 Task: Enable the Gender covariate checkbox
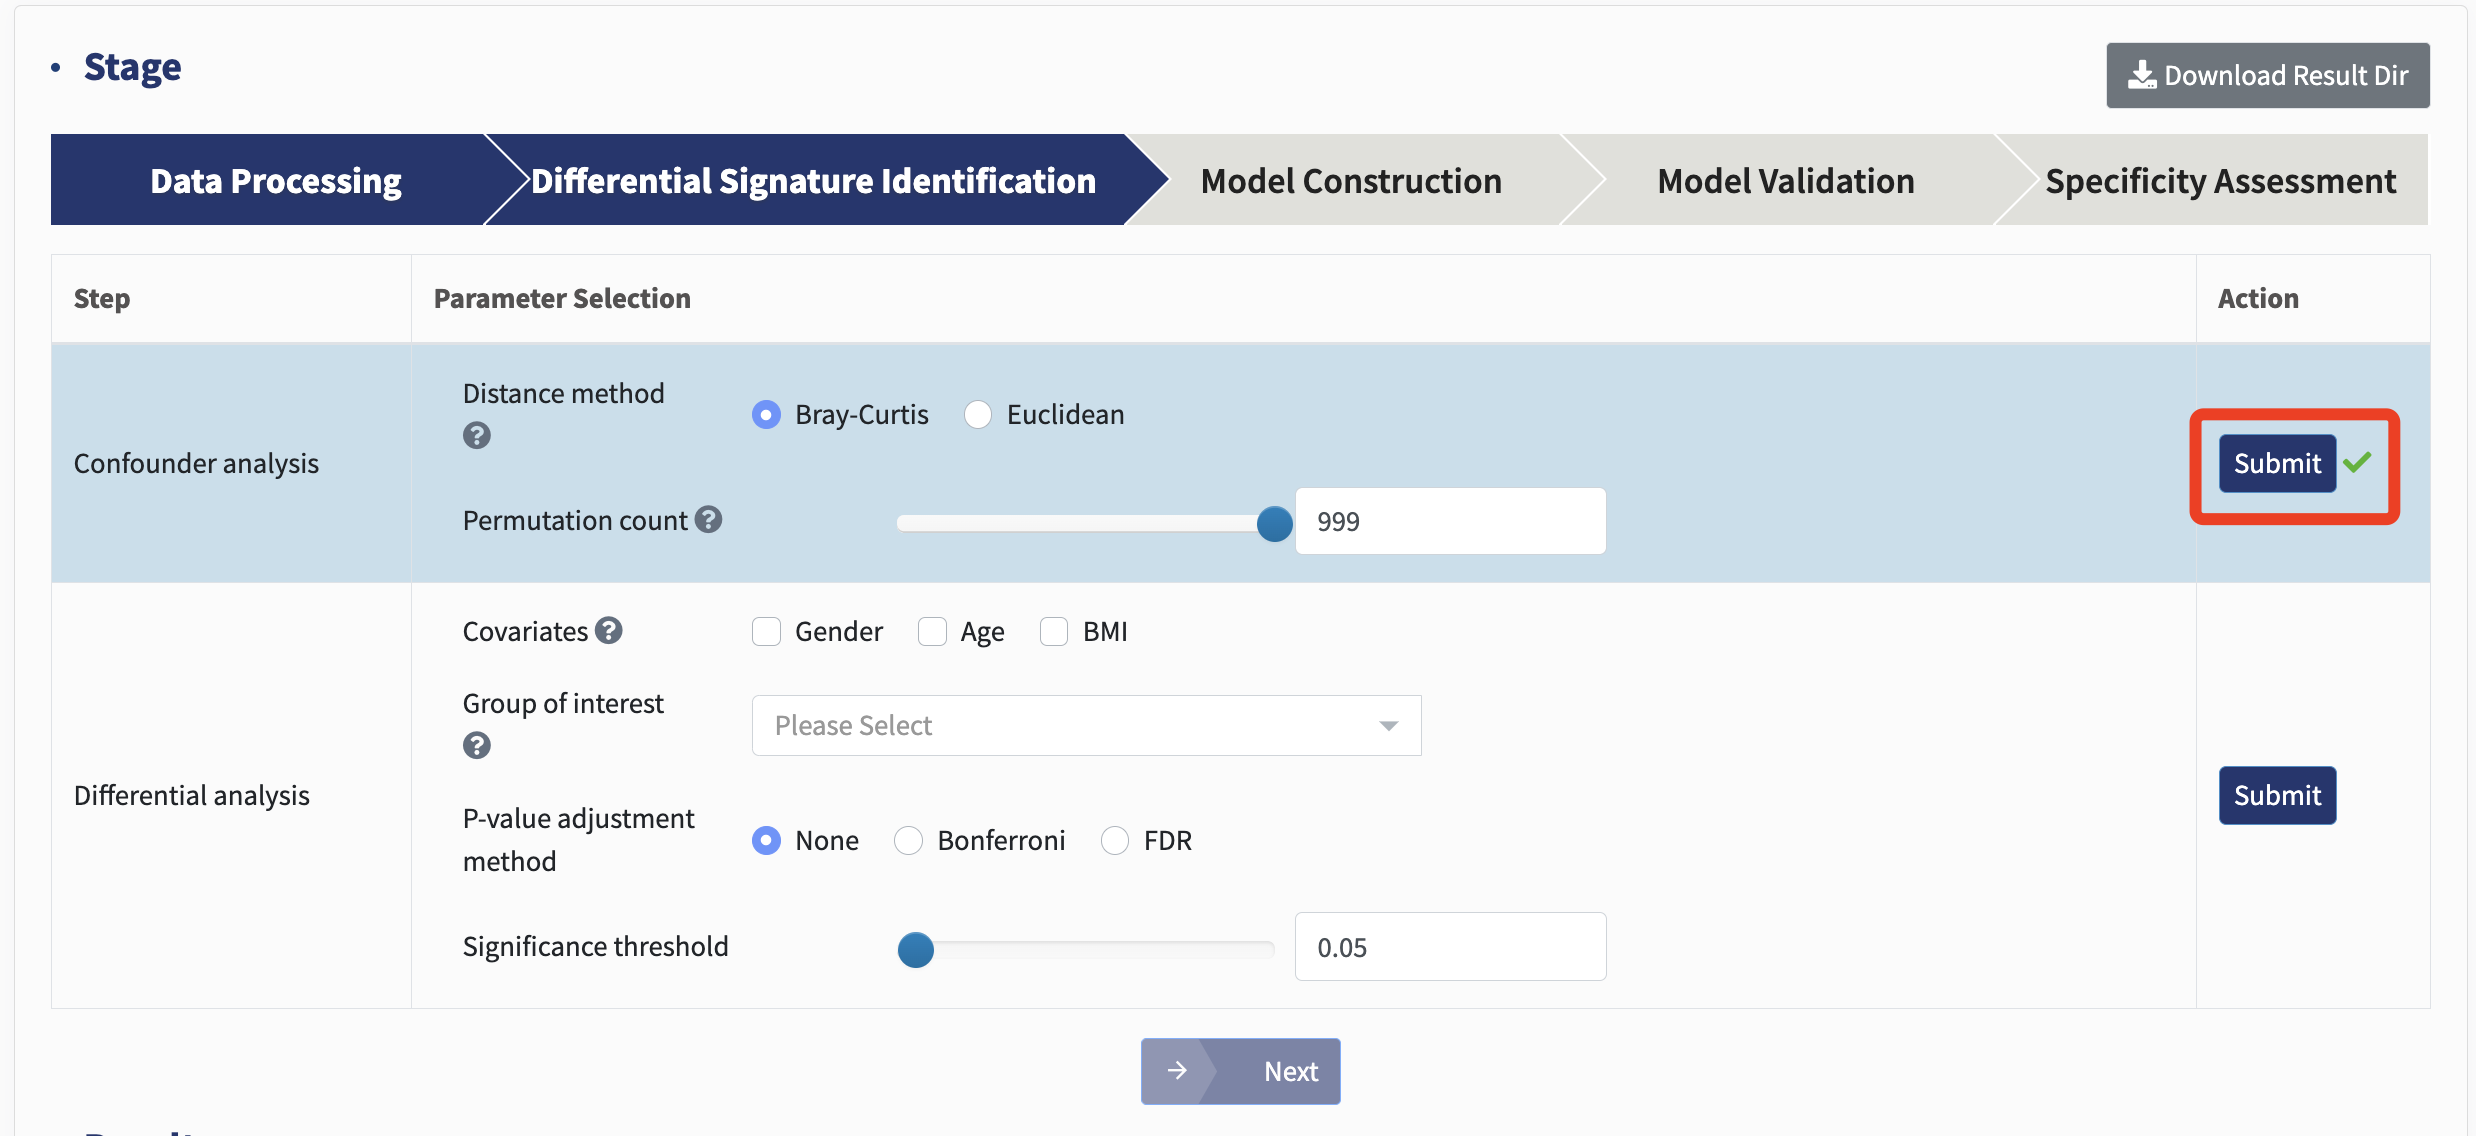coord(767,632)
